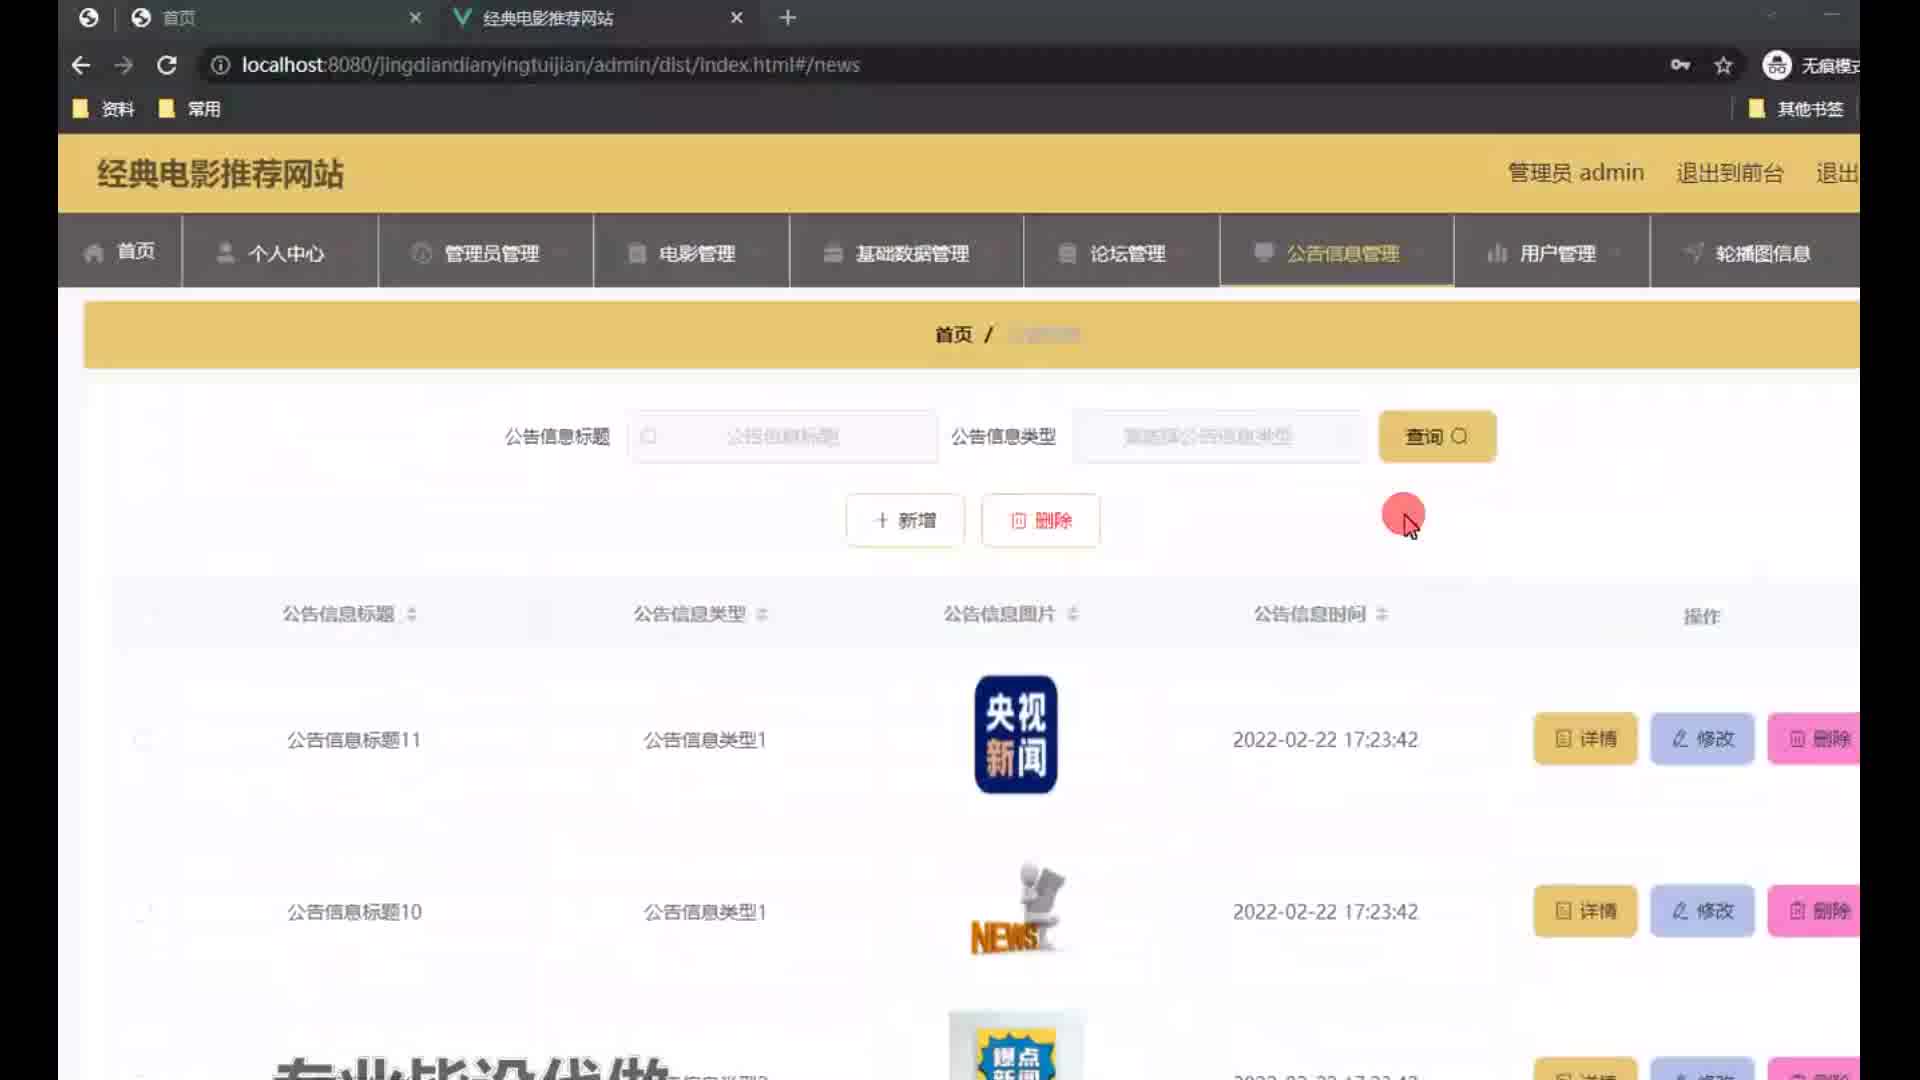This screenshot has height=1080, width=1920.
Task: Click the 首页 breadcrumb link
Action: click(953, 334)
